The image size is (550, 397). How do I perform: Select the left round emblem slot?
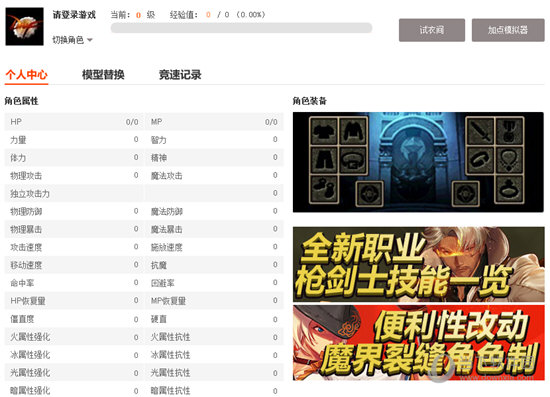369,194
